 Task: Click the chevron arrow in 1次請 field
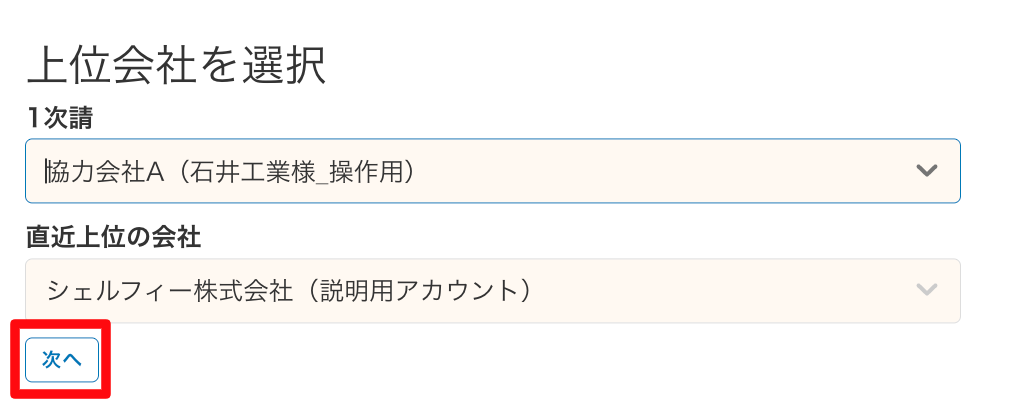click(x=927, y=171)
